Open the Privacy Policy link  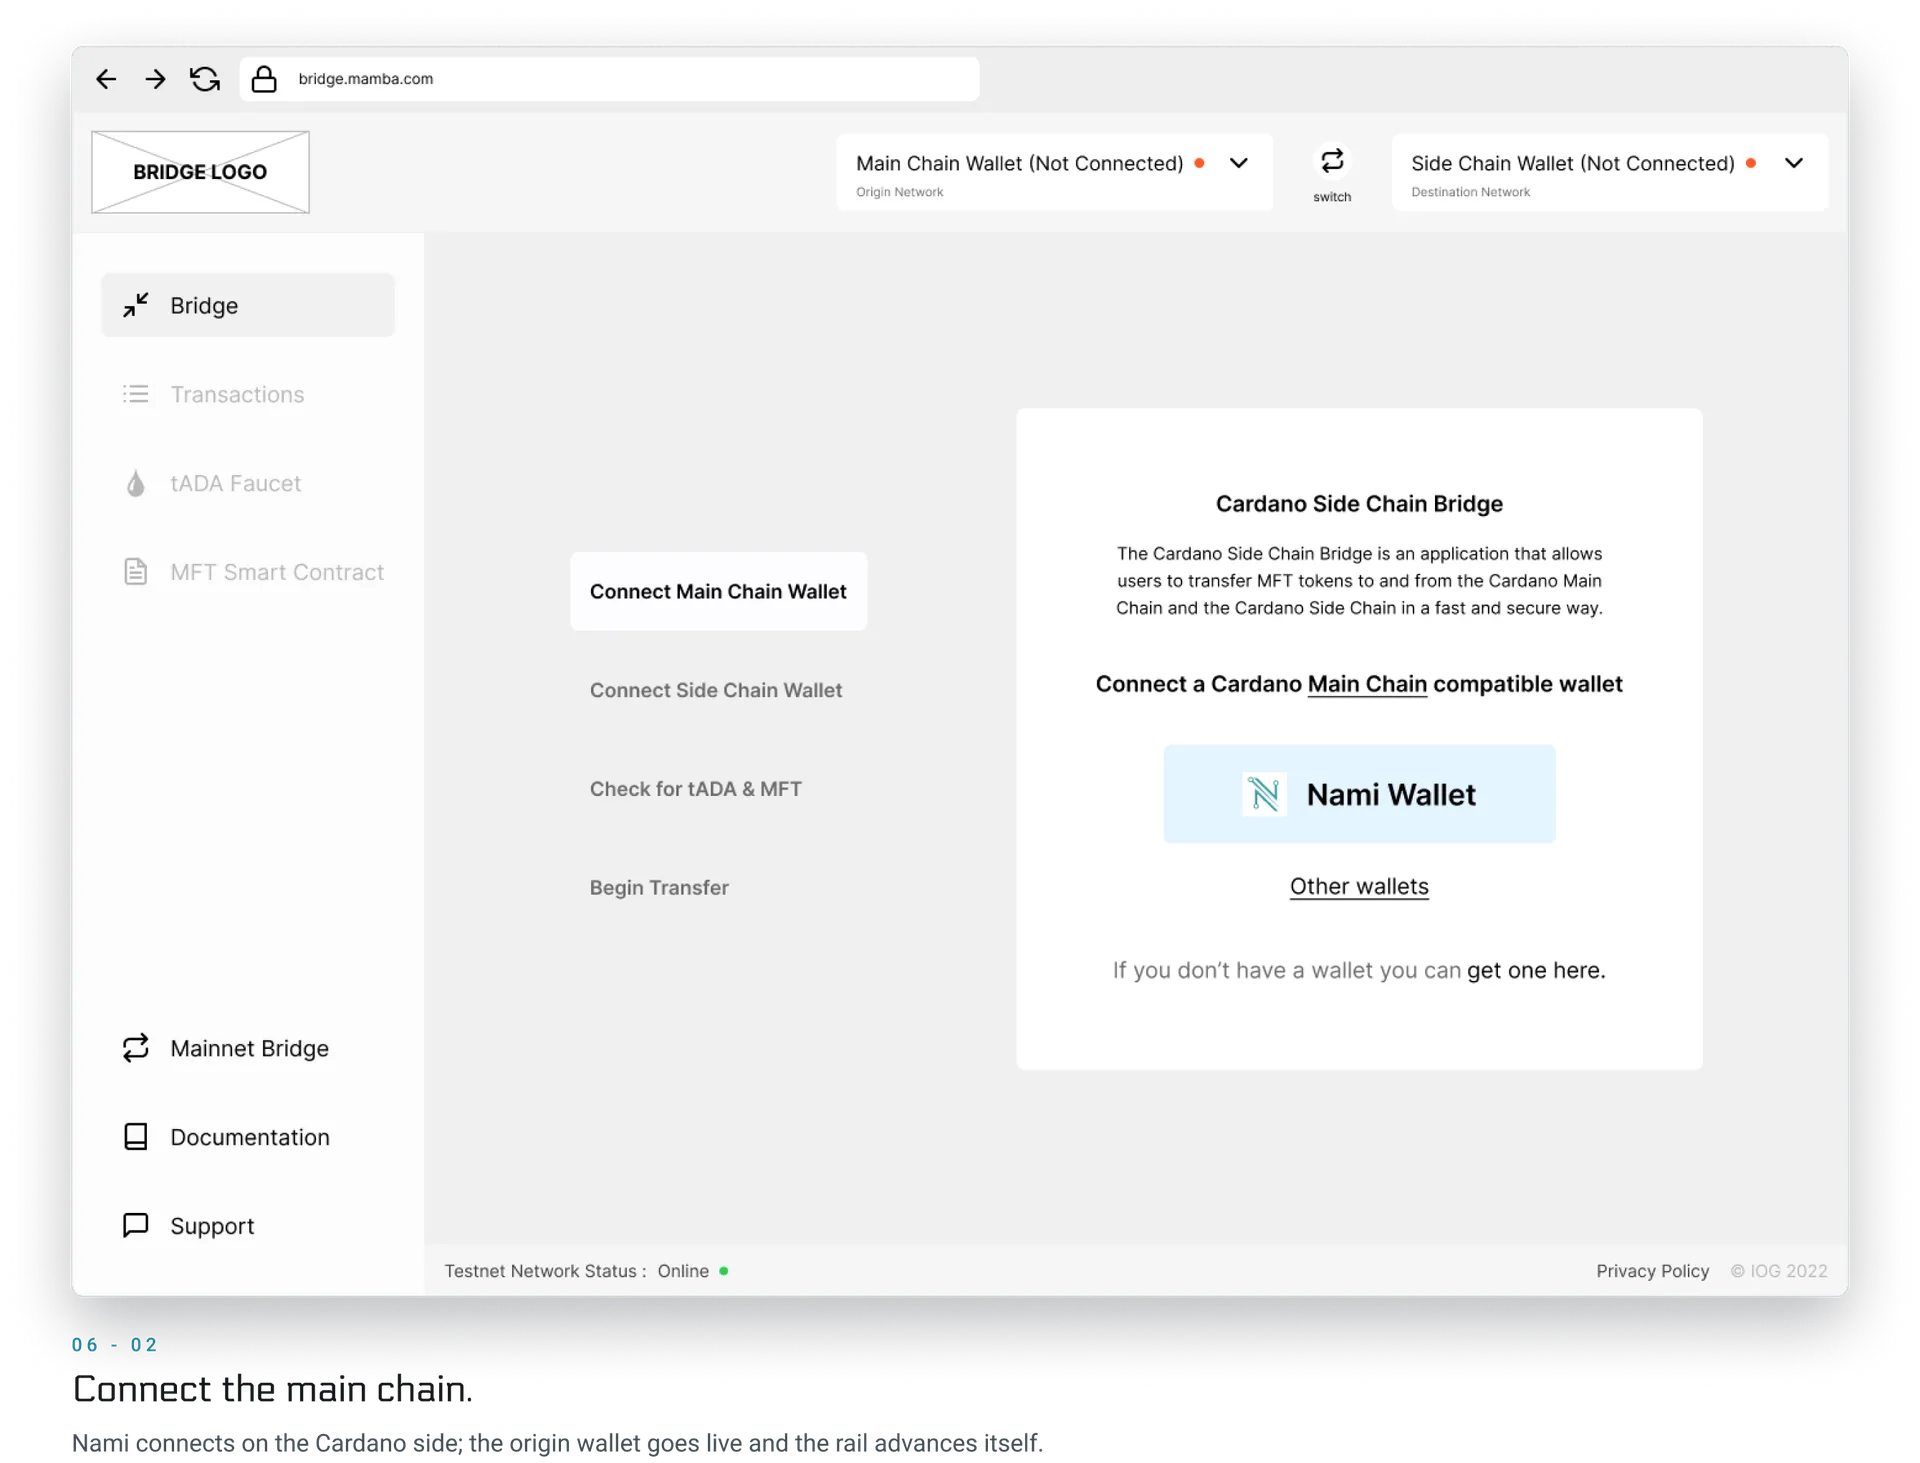(1652, 1271)
